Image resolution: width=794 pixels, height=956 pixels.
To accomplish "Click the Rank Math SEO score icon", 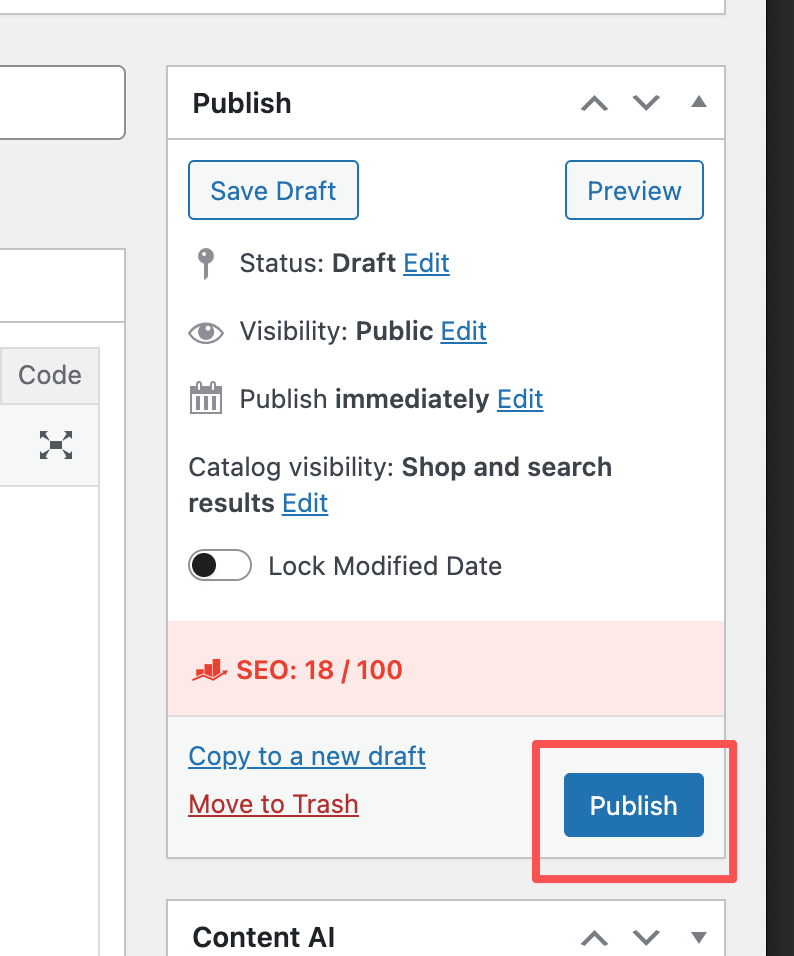I will 207,670.
